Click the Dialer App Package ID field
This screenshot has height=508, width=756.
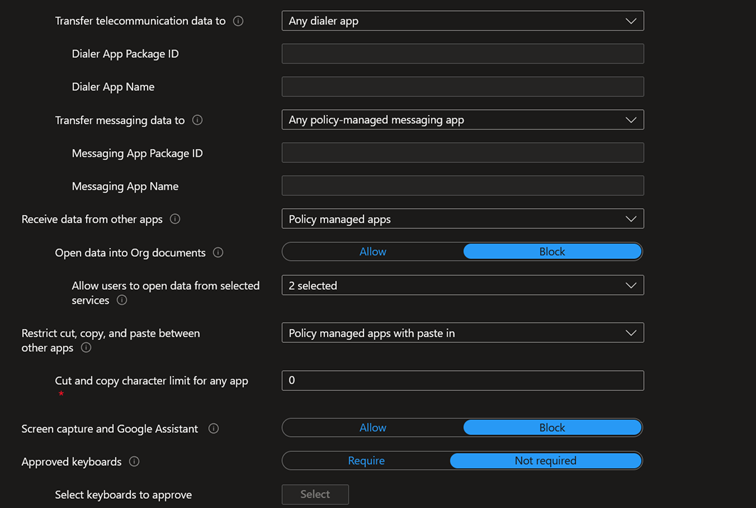click(462, 54)
